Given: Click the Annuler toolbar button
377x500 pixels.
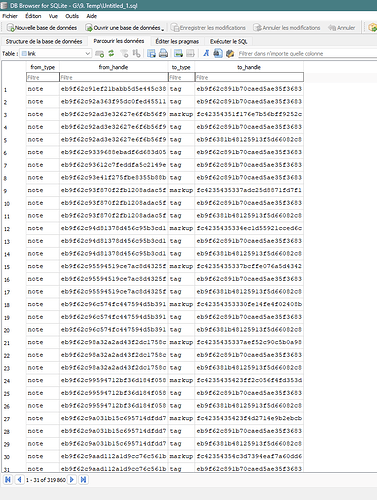Looking at the screenshot, I should coord(342,28).
